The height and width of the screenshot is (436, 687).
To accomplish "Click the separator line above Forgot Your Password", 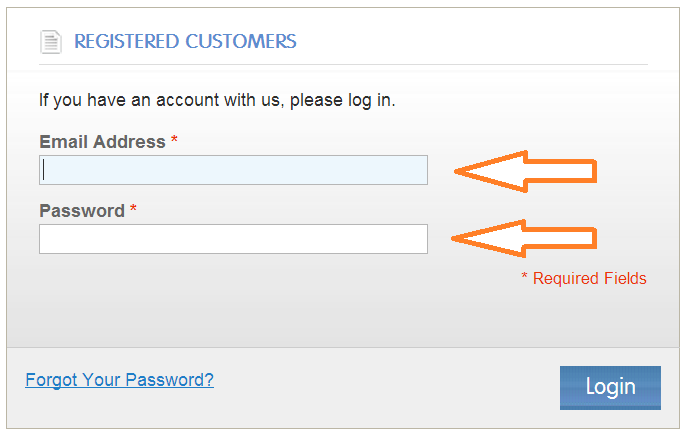I will pyautogui.click(x=343, y=348).
